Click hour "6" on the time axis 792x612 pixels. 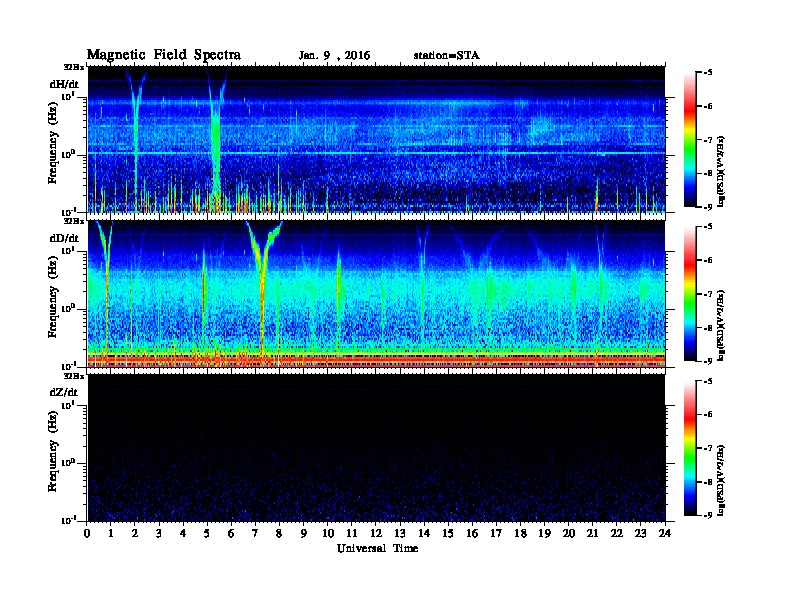pos(231,533)
